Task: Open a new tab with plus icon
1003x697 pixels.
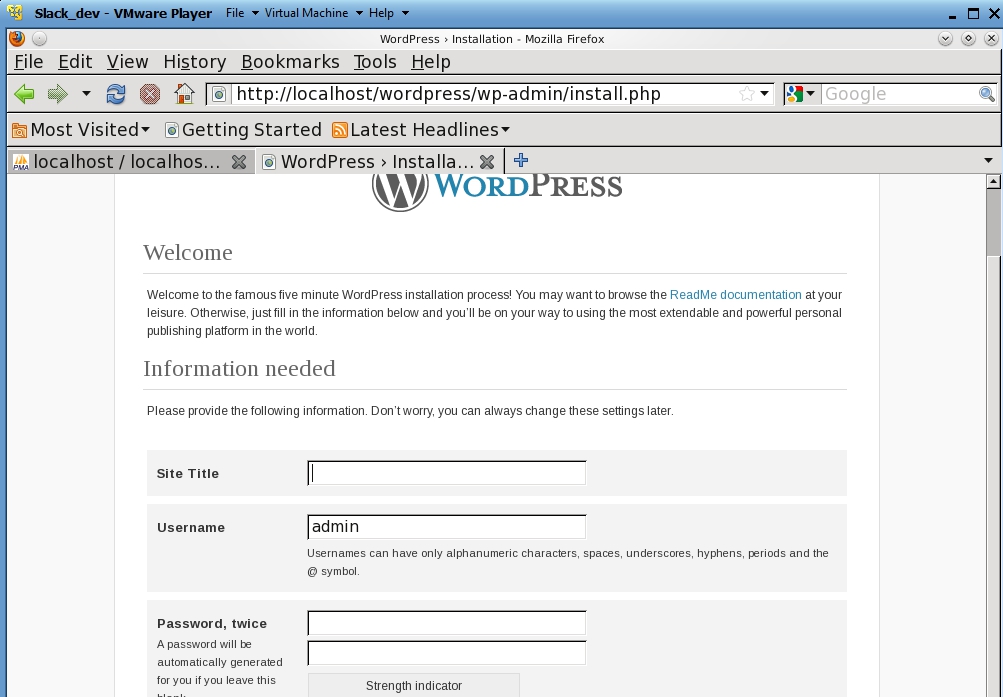Action: pos(521,160)
